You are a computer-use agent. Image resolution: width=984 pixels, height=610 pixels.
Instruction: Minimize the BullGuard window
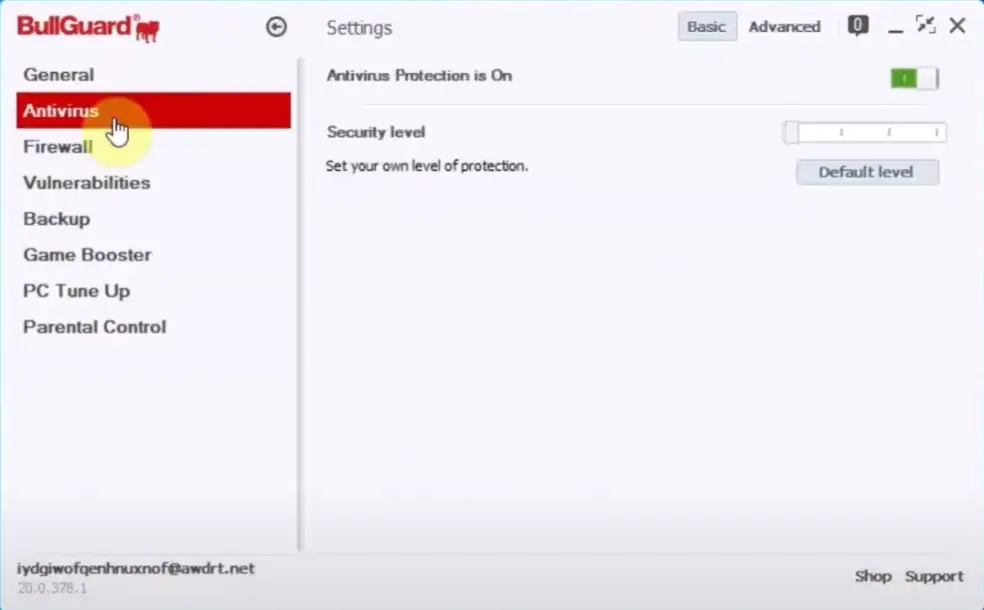pos(895,27)
